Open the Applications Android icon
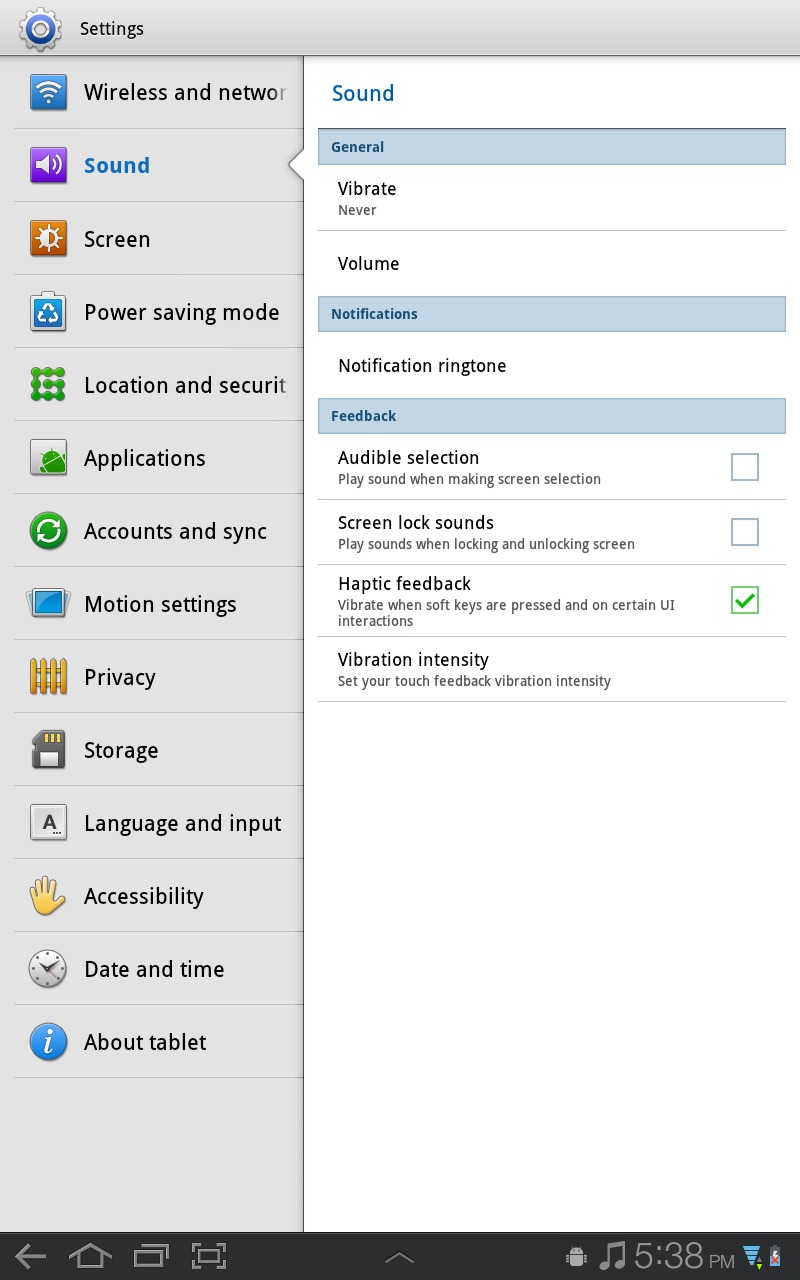Image resolution: width=800 pixels, height=1280 pixels. pyautogui.click(x=48, y=458)
